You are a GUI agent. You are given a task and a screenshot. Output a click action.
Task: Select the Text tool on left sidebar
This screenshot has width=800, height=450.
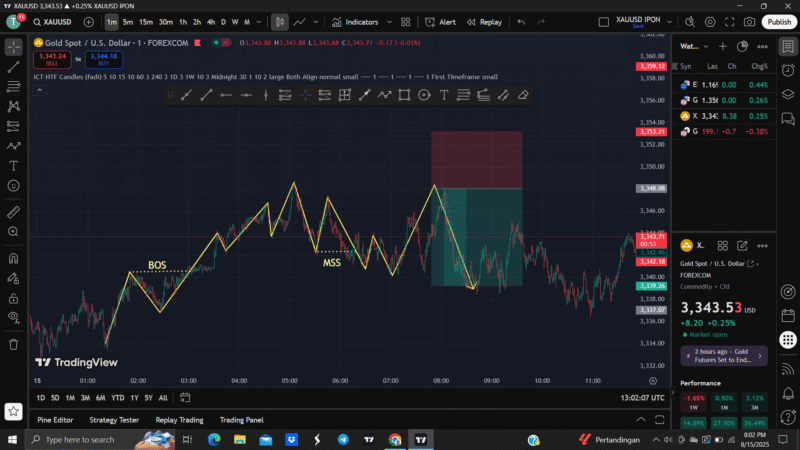point(13,166)
